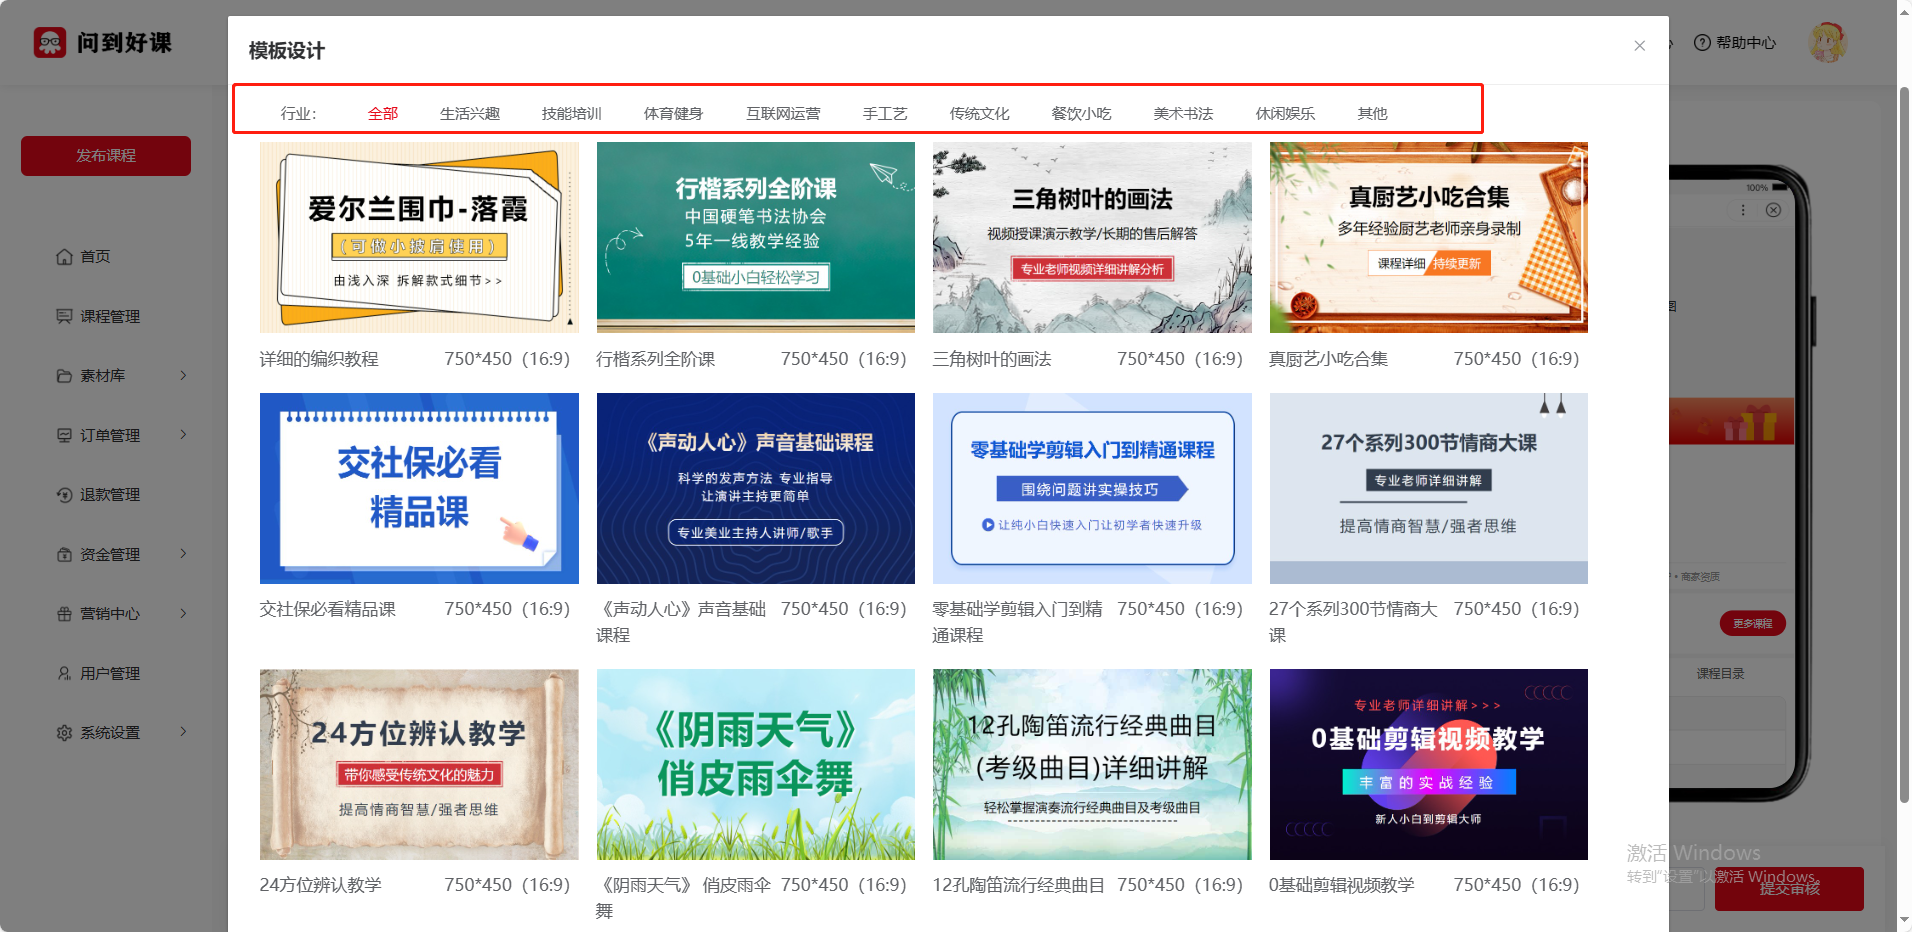Image resolution: width=1912 pixels, height=932 pixels.
Task: Click the system settings gear icon
Action: tap(64, 733)
